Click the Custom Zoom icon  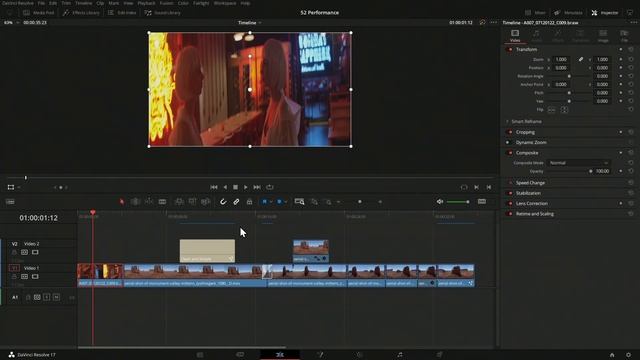(328, 202)
